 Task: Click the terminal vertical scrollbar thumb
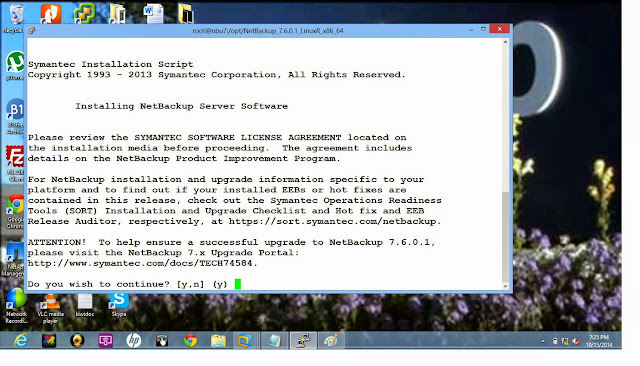point(505,237)
